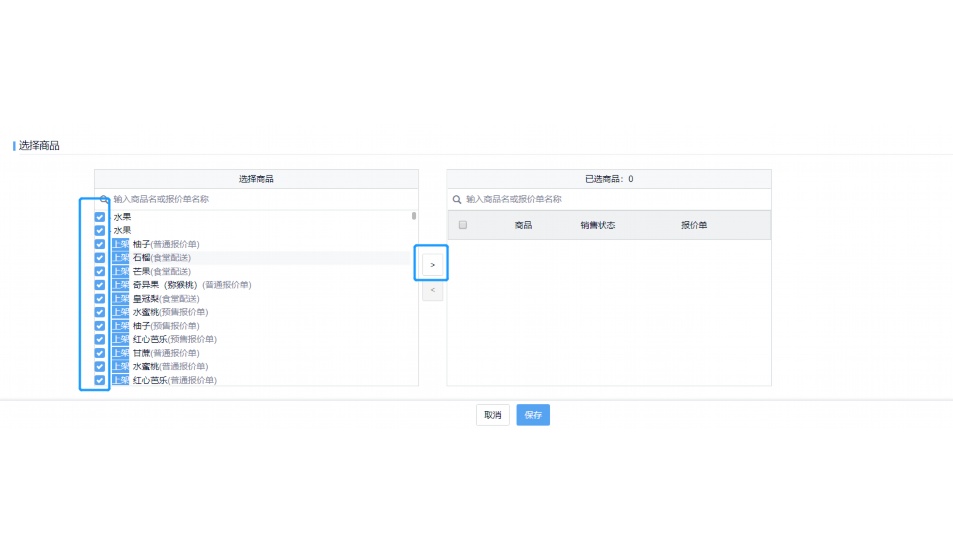Click the move right arrow button
The height and width of the screenshot is (553, 953).
[x=432, y=264]
